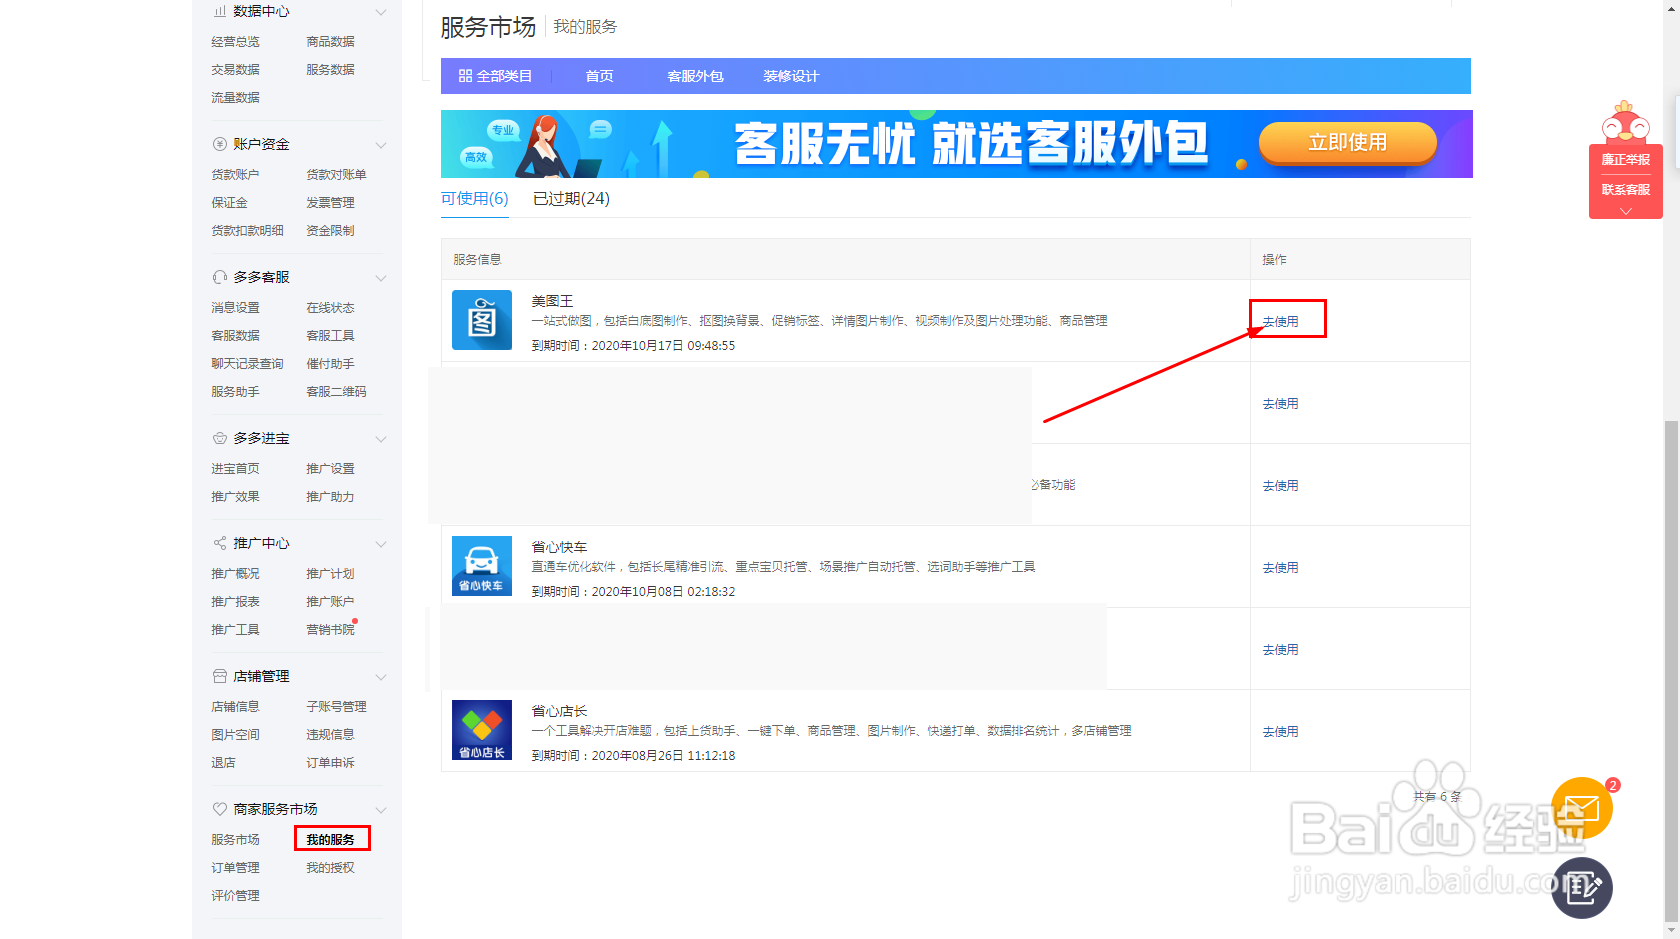This screenshot has height=939, width=1680.
Task: Open 交易数据 in the sidebar
Action: pos(235,69)
